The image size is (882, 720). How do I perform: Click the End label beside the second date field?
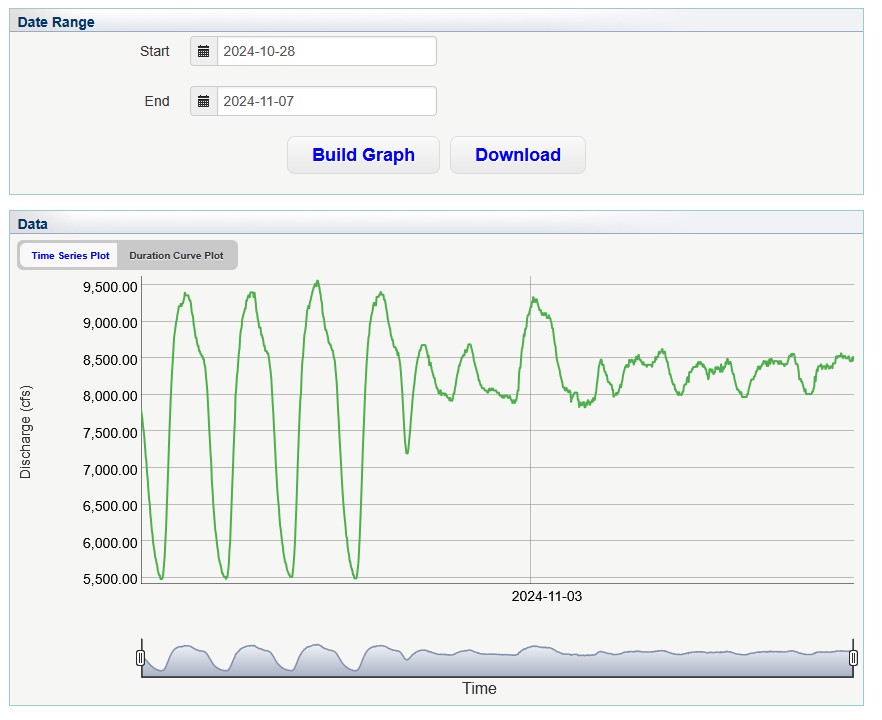click(x=157, y=101)
